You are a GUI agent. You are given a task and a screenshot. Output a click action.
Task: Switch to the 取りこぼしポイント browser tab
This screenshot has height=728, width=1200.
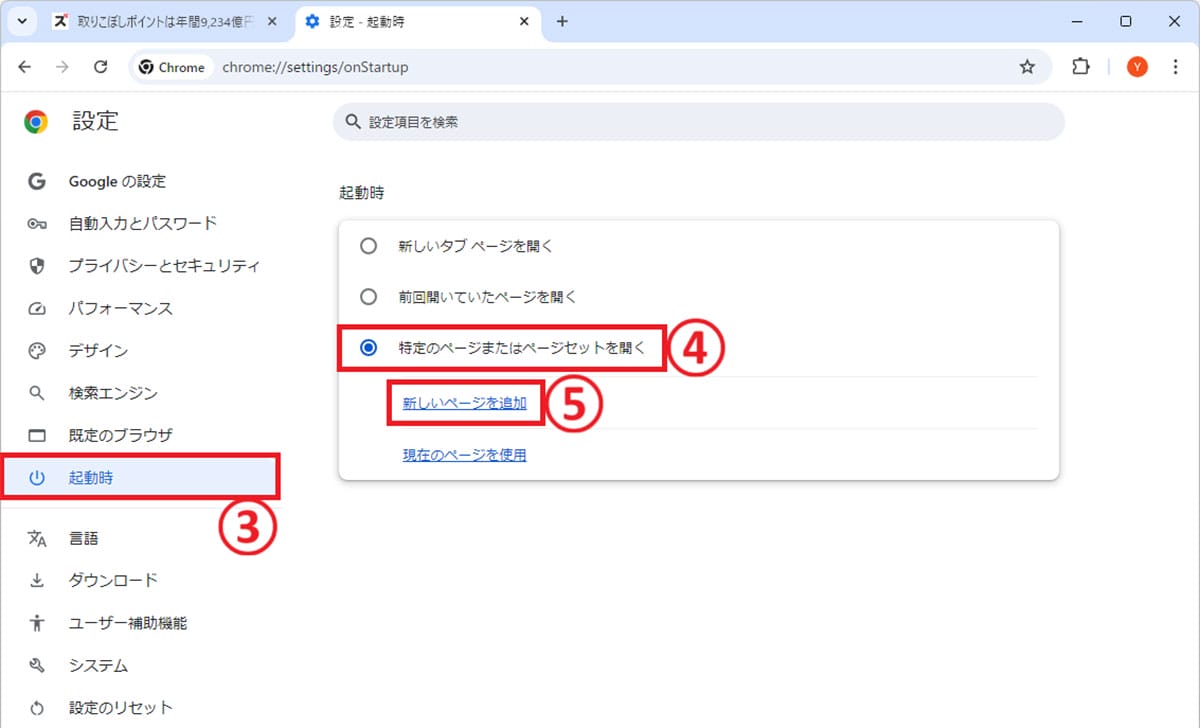click(160, 21)
